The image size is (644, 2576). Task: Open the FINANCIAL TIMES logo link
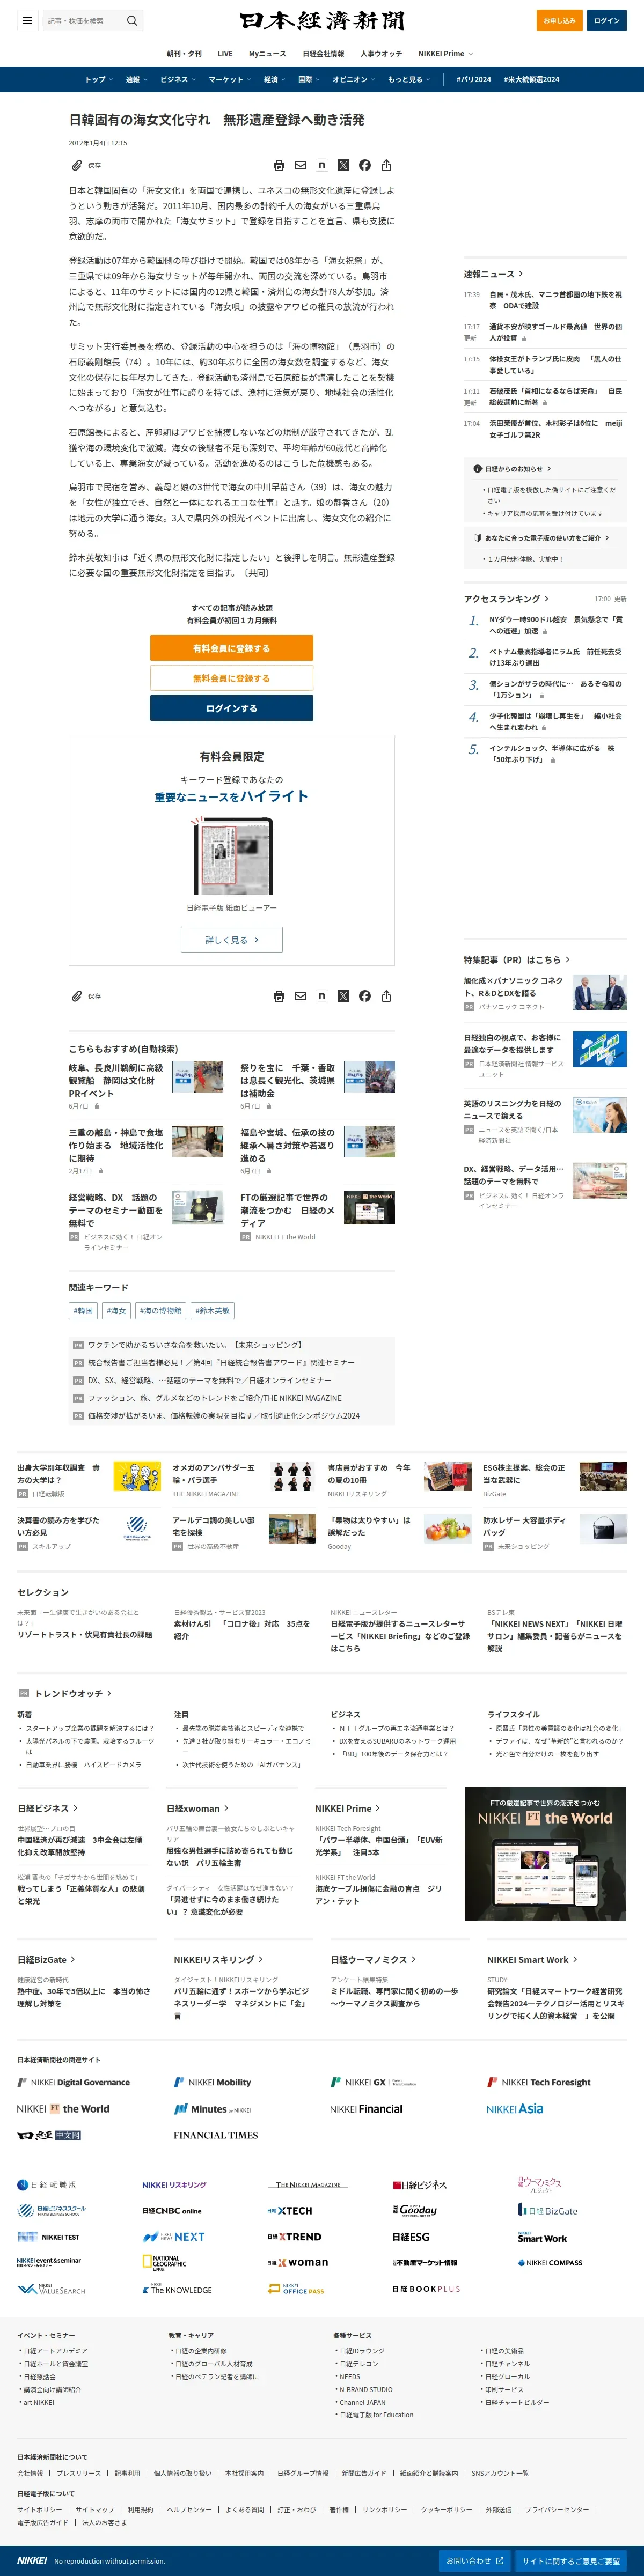pos(215,2135)
